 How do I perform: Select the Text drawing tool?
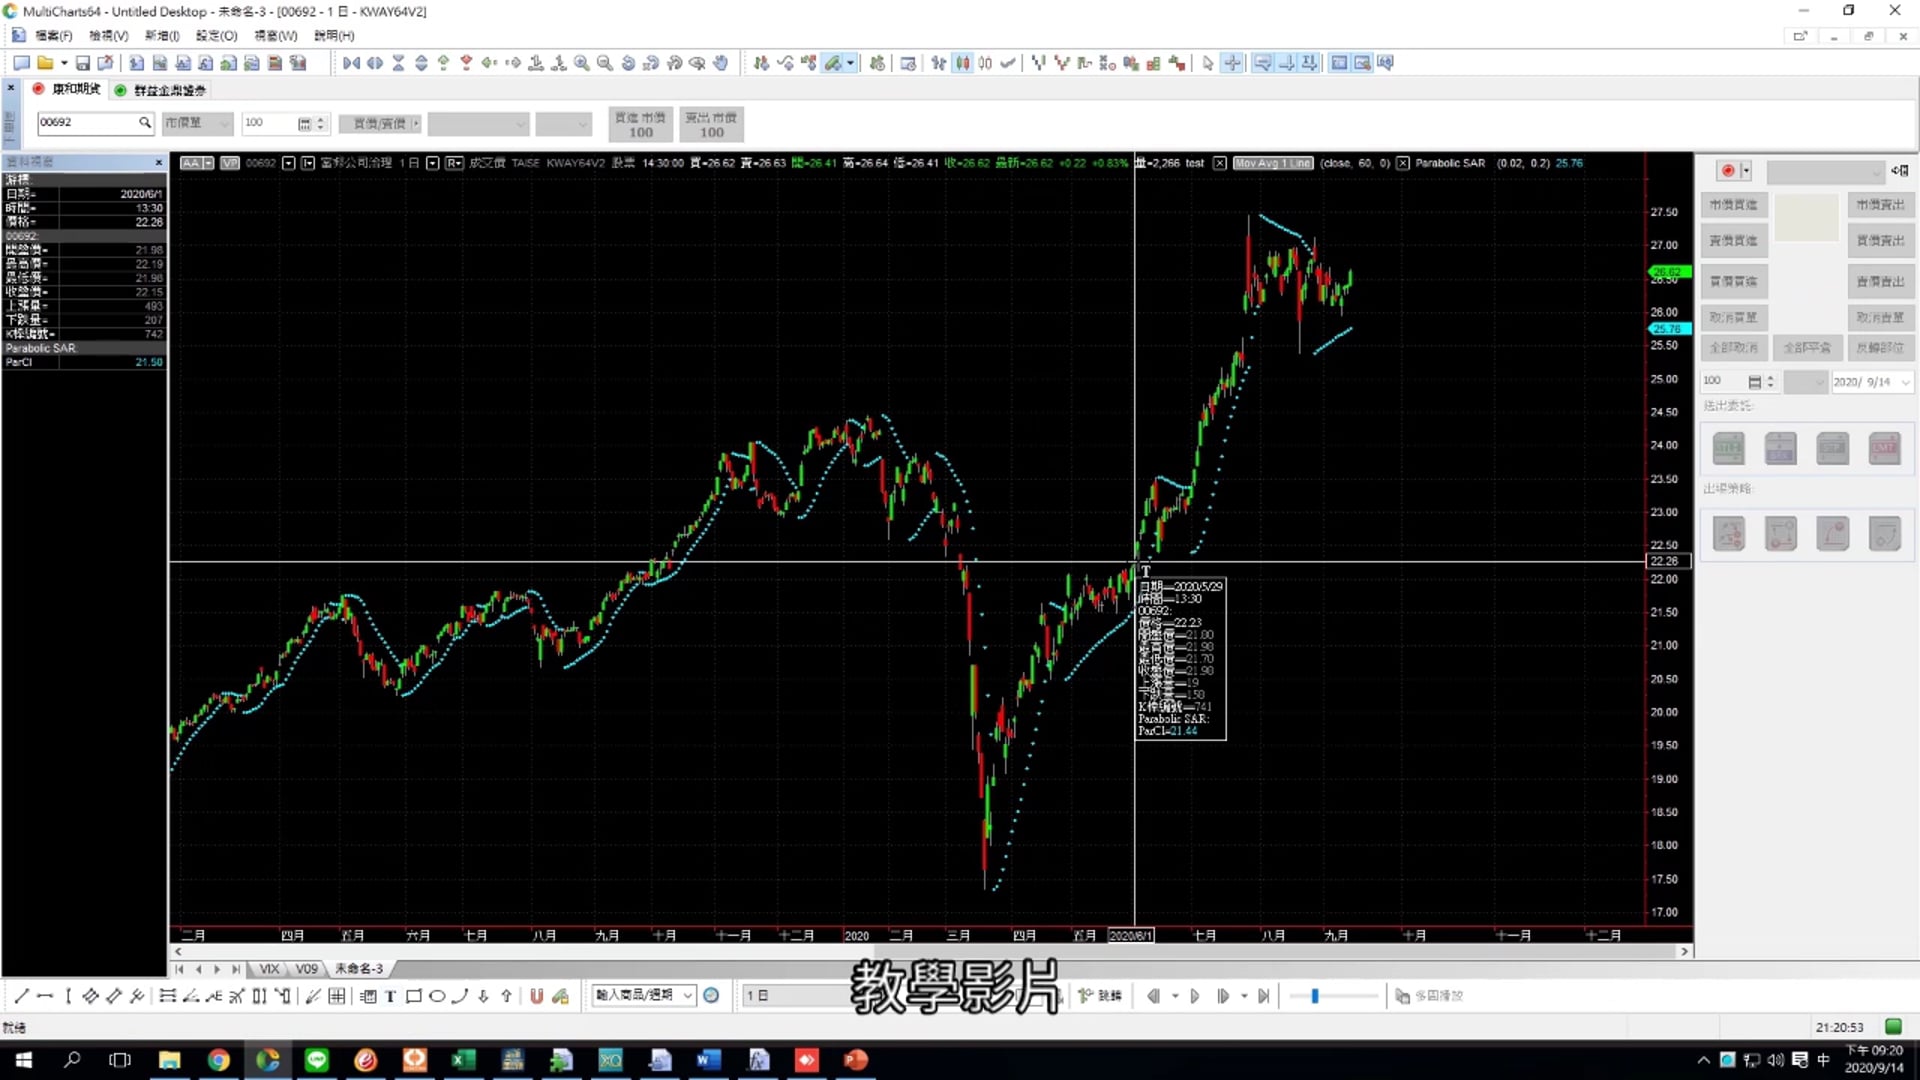coord(391,996)
